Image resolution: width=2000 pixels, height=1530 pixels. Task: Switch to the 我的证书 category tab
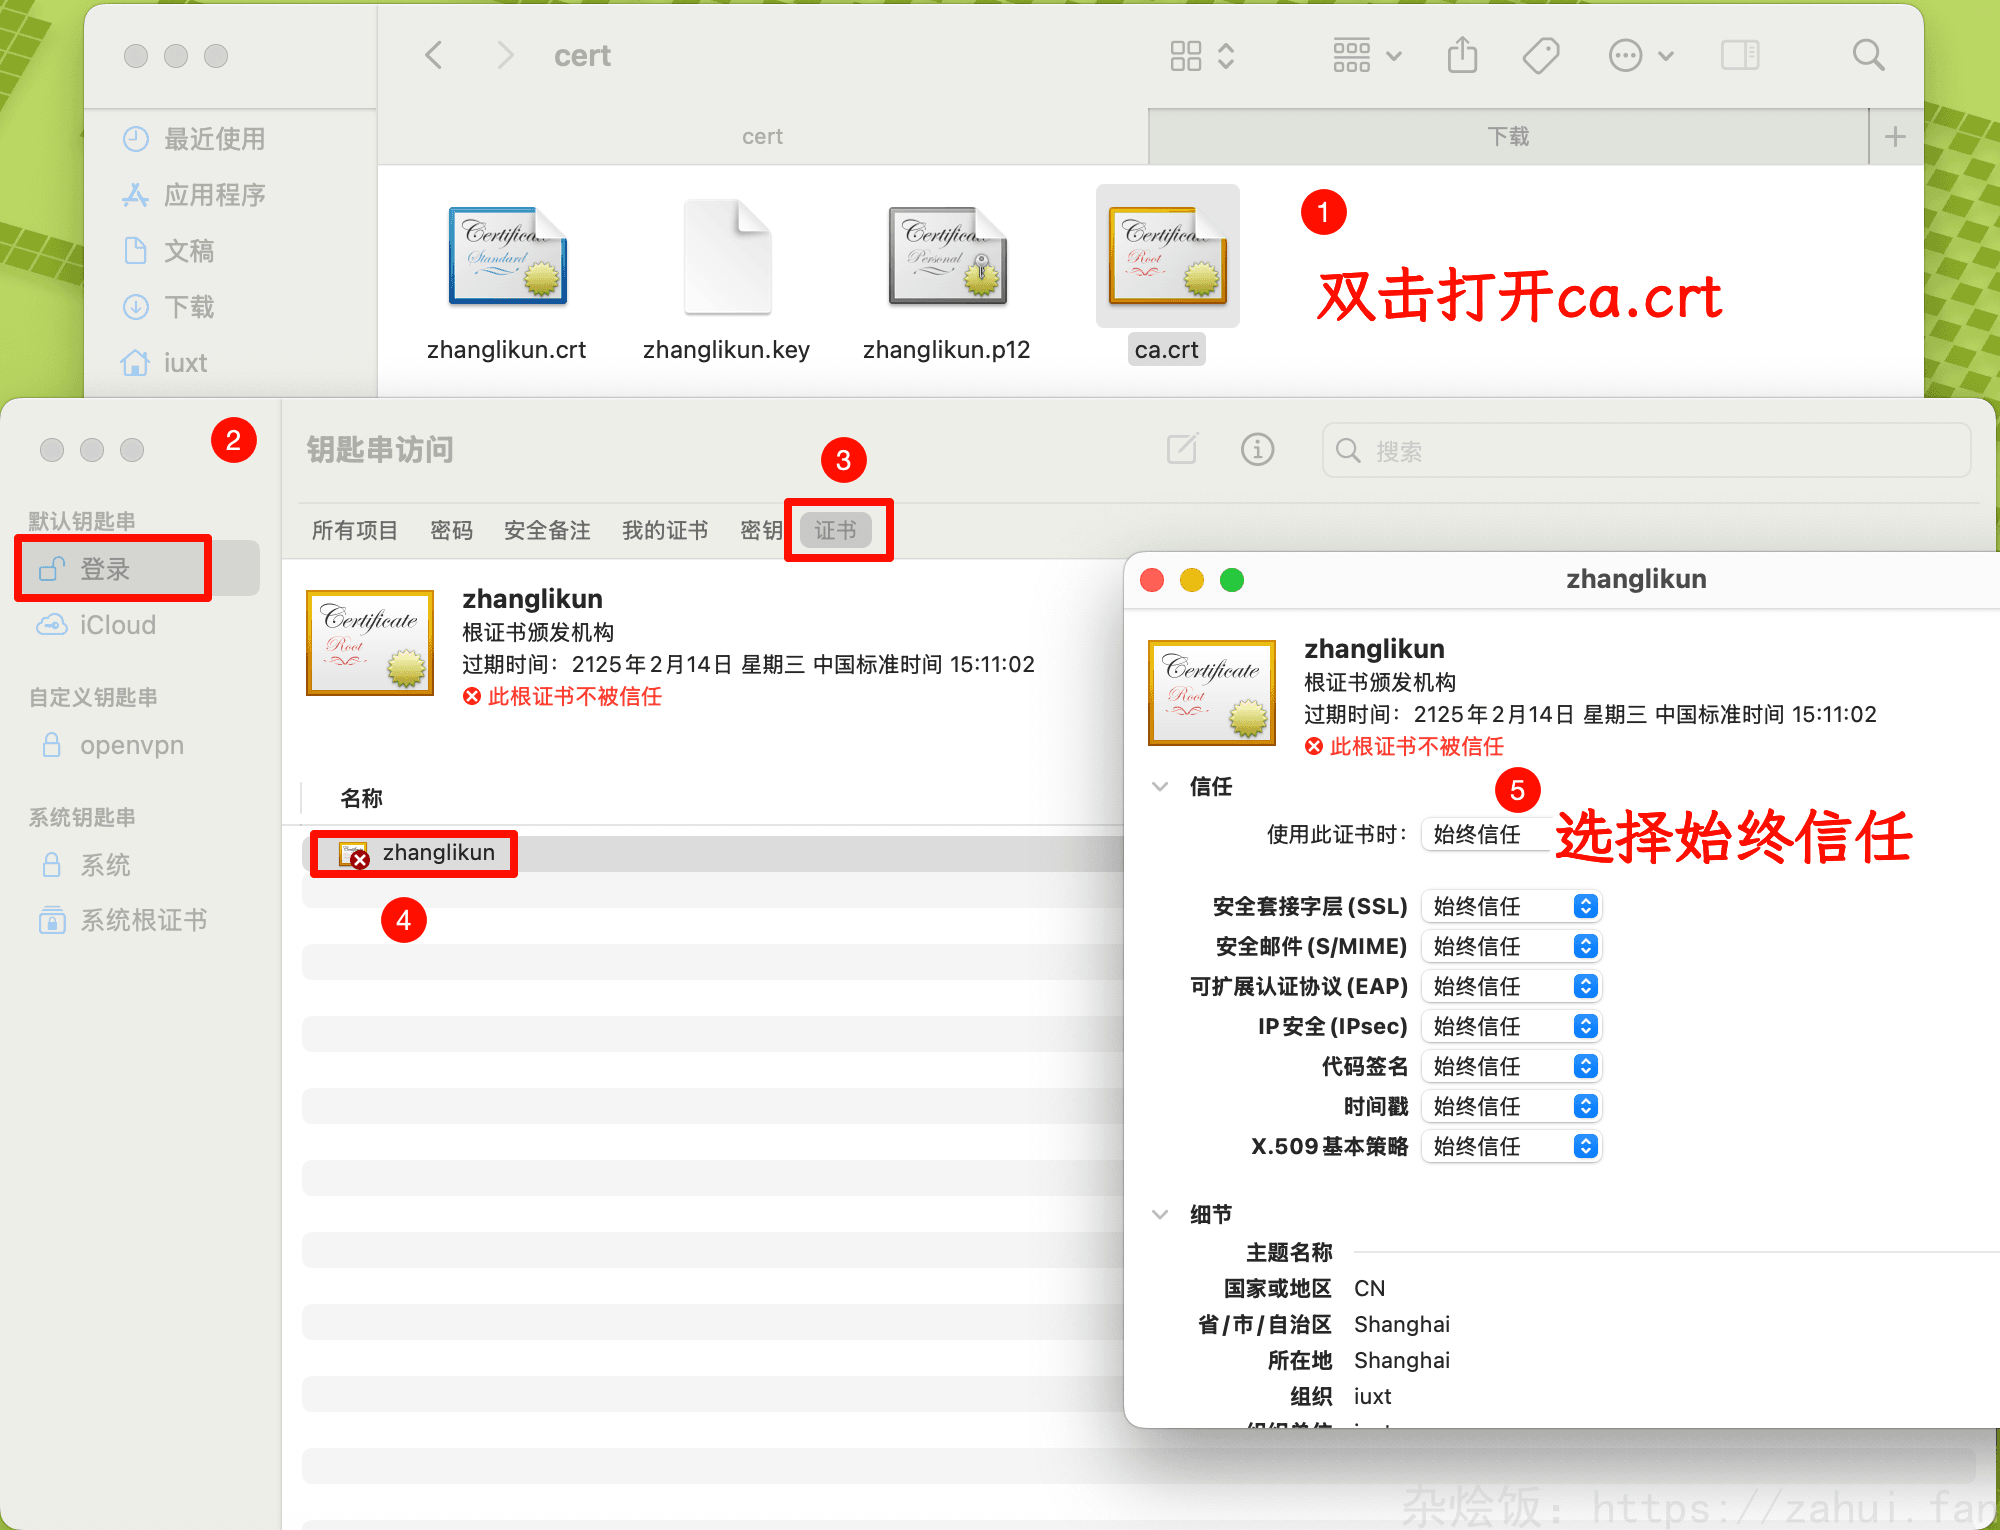665,530
